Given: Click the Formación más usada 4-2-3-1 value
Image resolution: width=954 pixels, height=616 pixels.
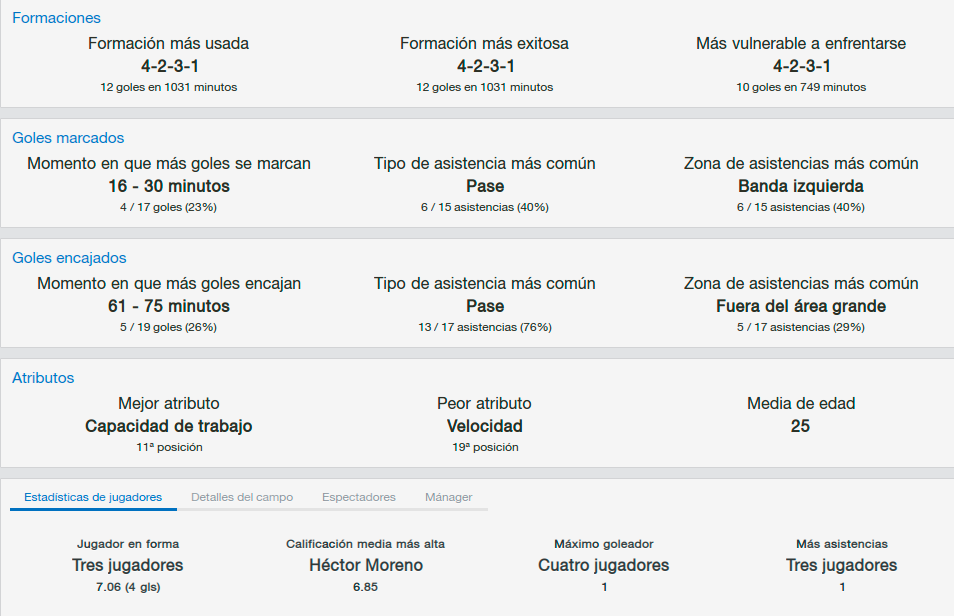Looking at the screenshot, I should [170, 66].
